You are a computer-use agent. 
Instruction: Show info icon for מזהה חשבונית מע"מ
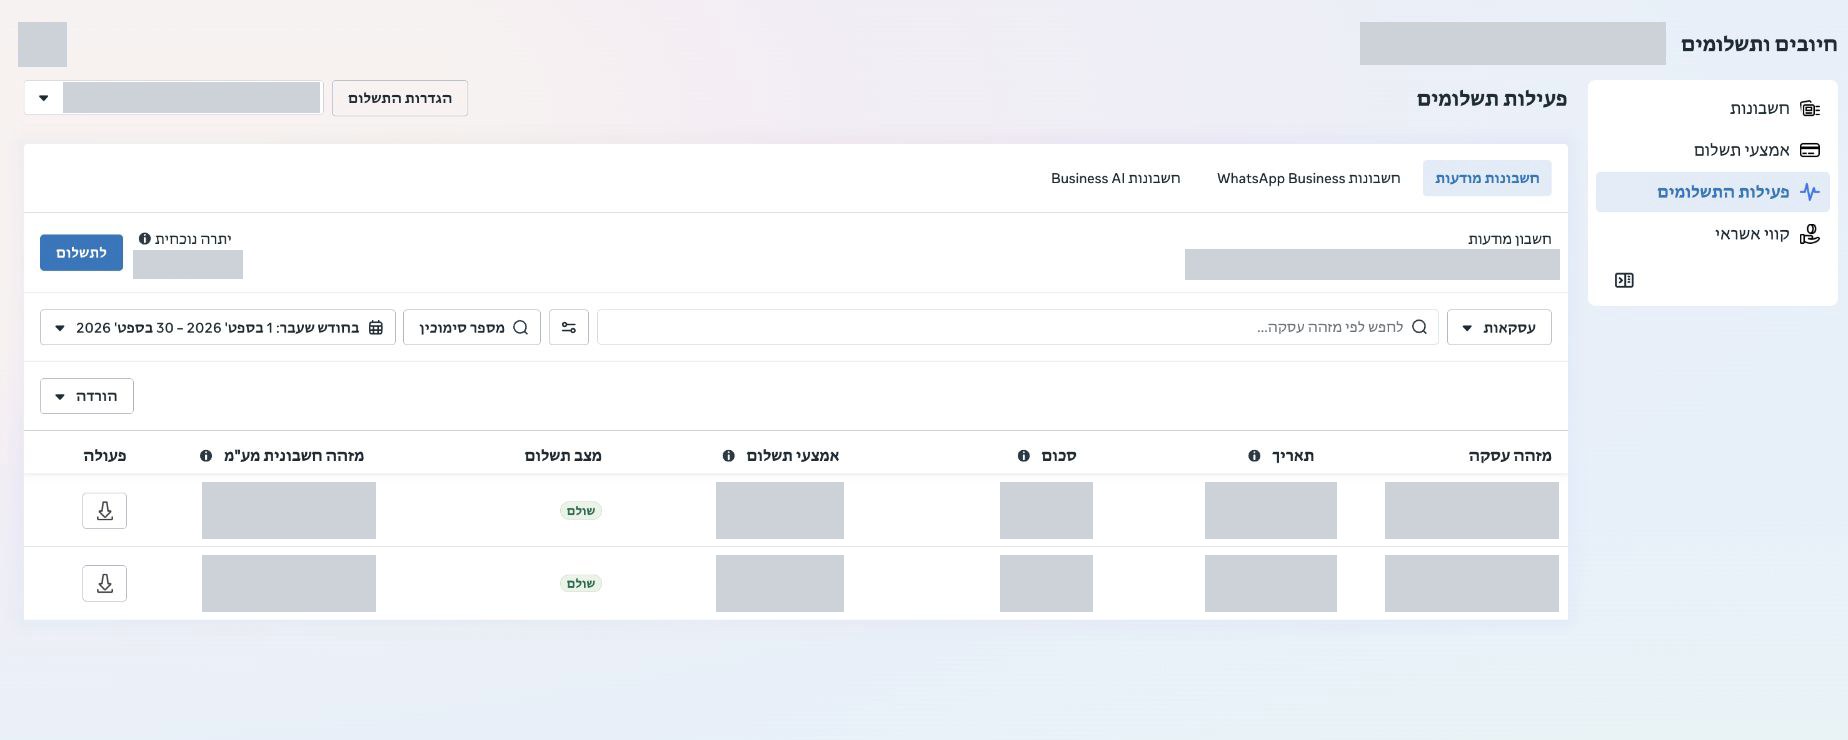[x=206, y=456]
